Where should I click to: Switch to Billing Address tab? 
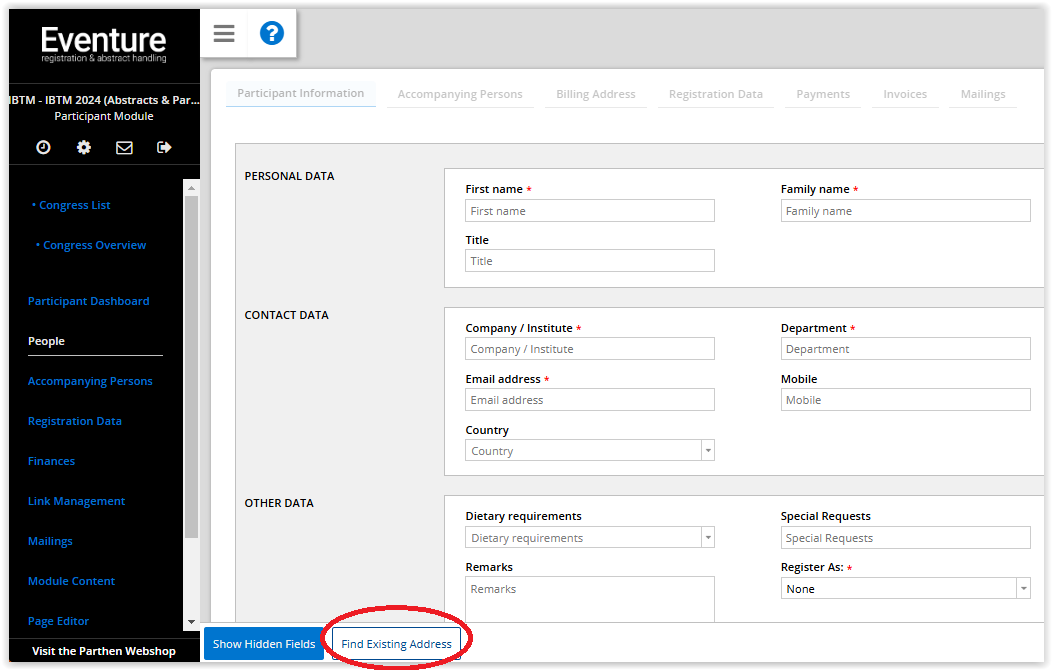tap(595, 95)
